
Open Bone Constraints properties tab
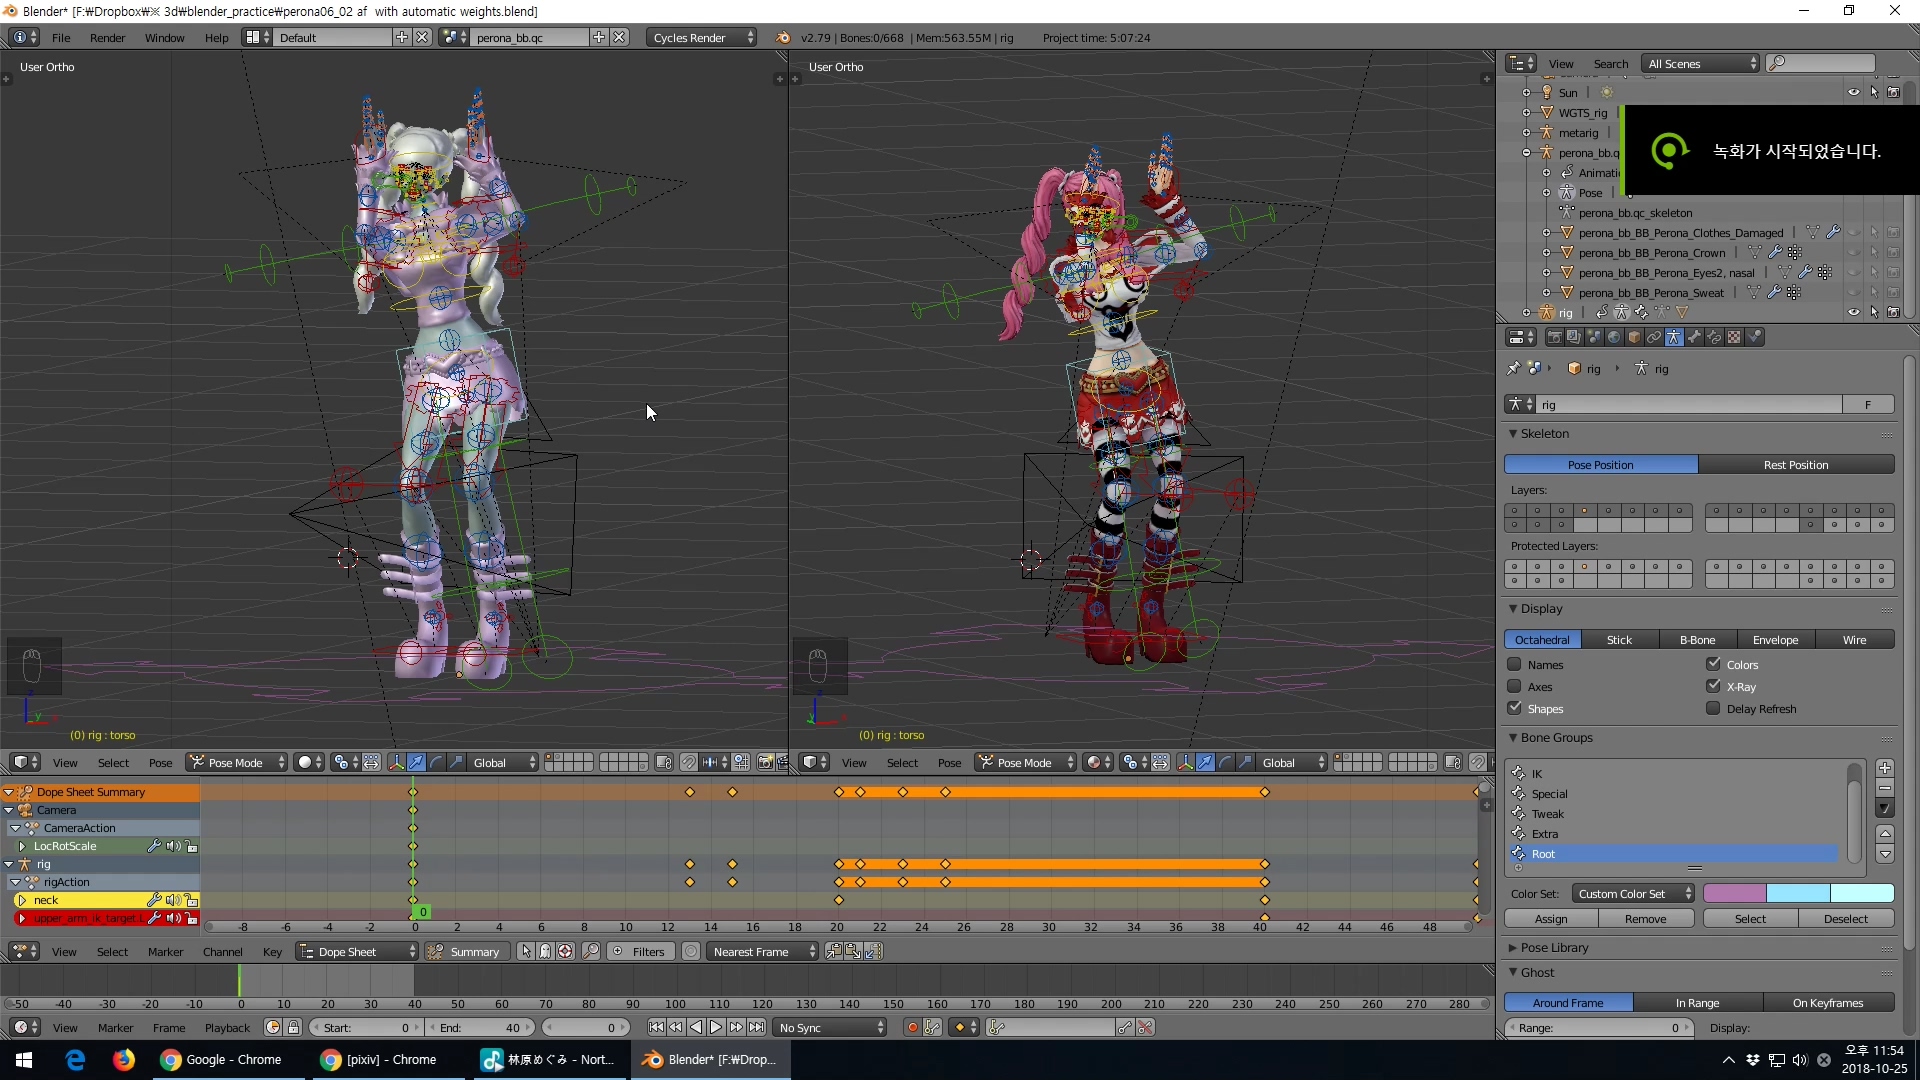point(1714,337)
